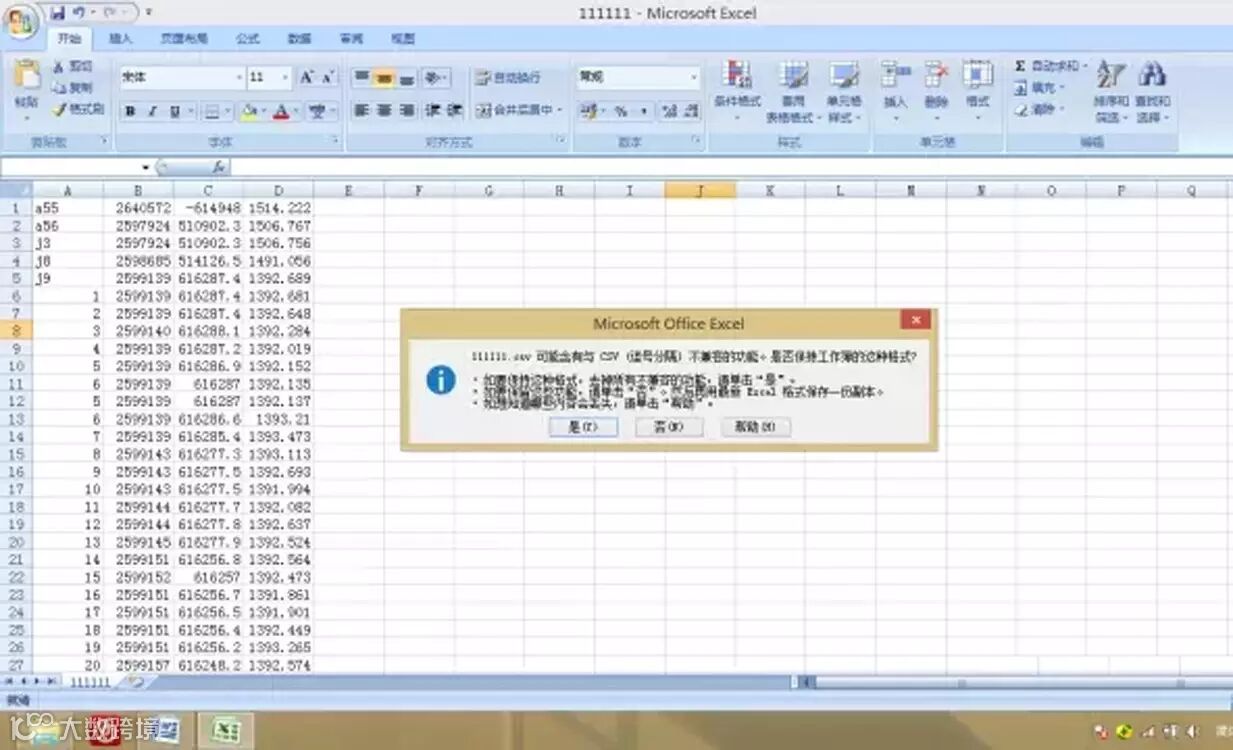
Task: Click Yes (是) in the Excel dialog
Action: (583, 427)
